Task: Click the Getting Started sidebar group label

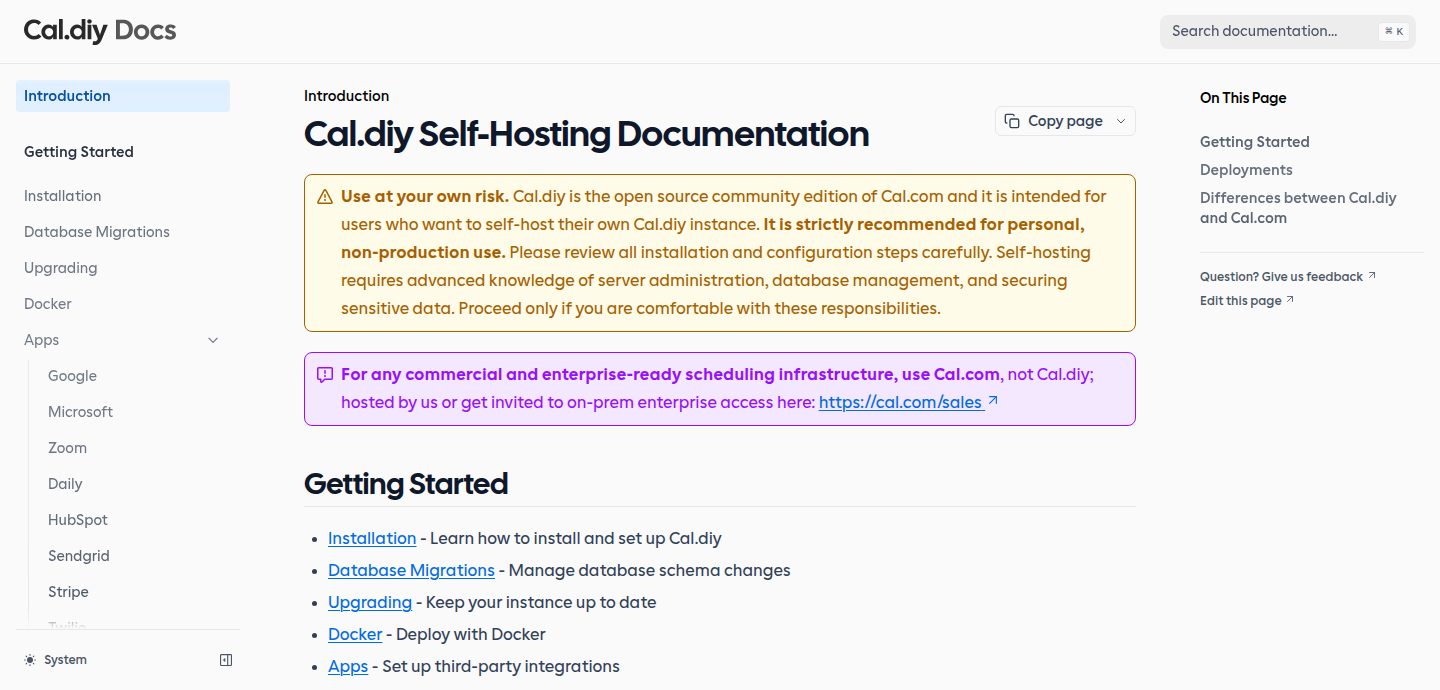Action: click(x=79, y=152)
